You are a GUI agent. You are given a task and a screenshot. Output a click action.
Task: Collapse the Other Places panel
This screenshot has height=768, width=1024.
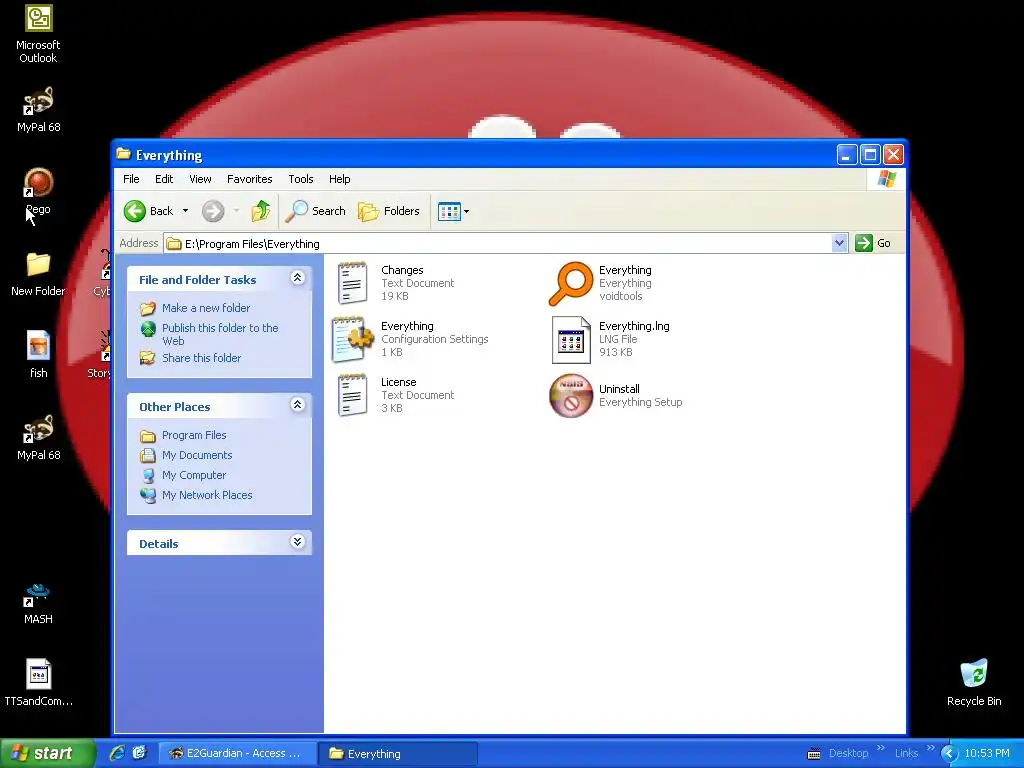point(297,405)
